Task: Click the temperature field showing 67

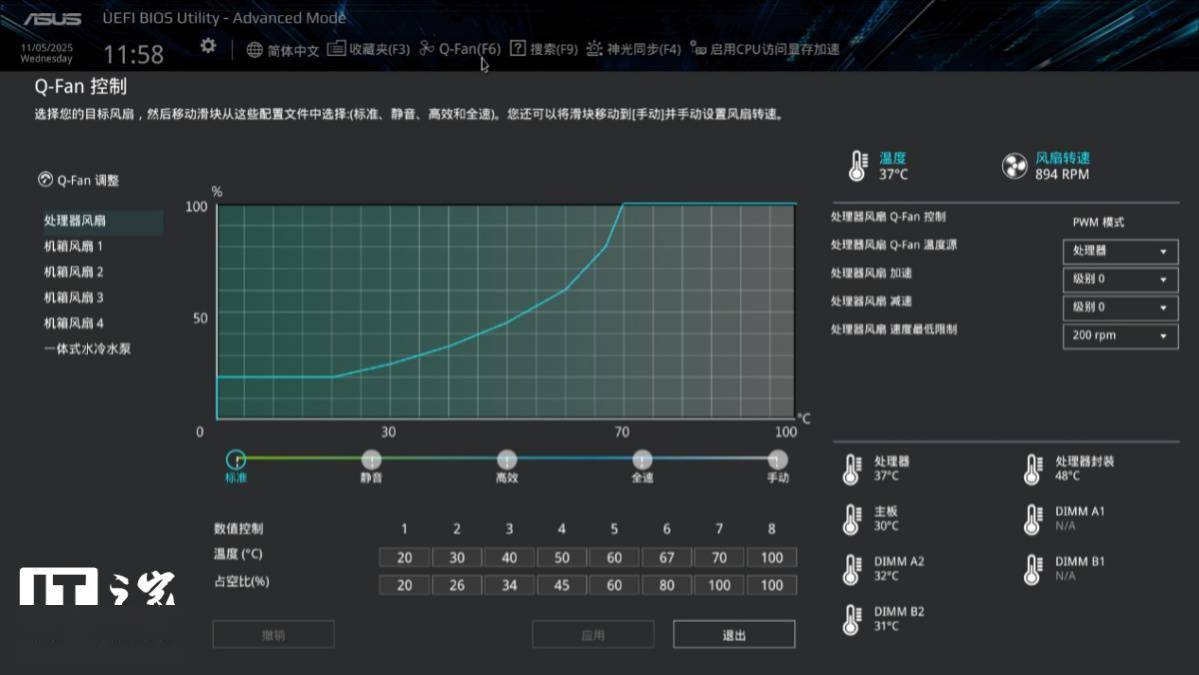Action: (x=666, y=557)
